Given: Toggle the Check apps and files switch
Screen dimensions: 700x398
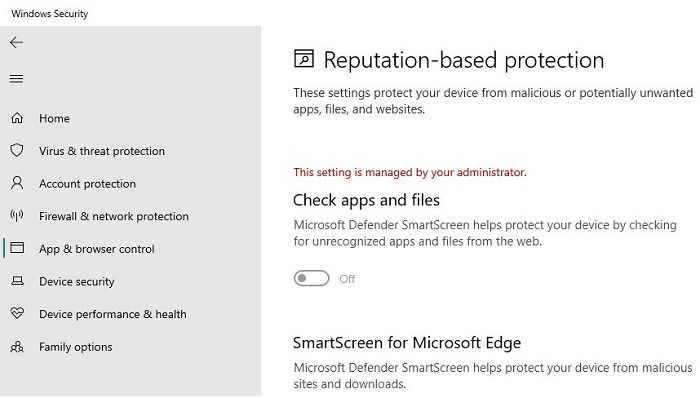Looking at the screenshot, I should coord(311,278).
